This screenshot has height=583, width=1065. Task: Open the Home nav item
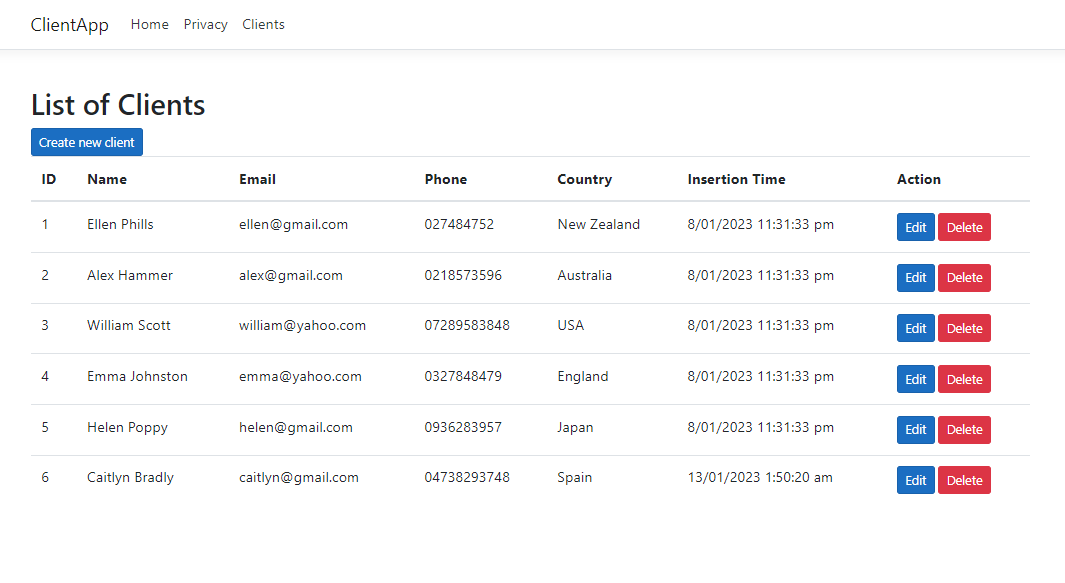(x=149, y=25)
